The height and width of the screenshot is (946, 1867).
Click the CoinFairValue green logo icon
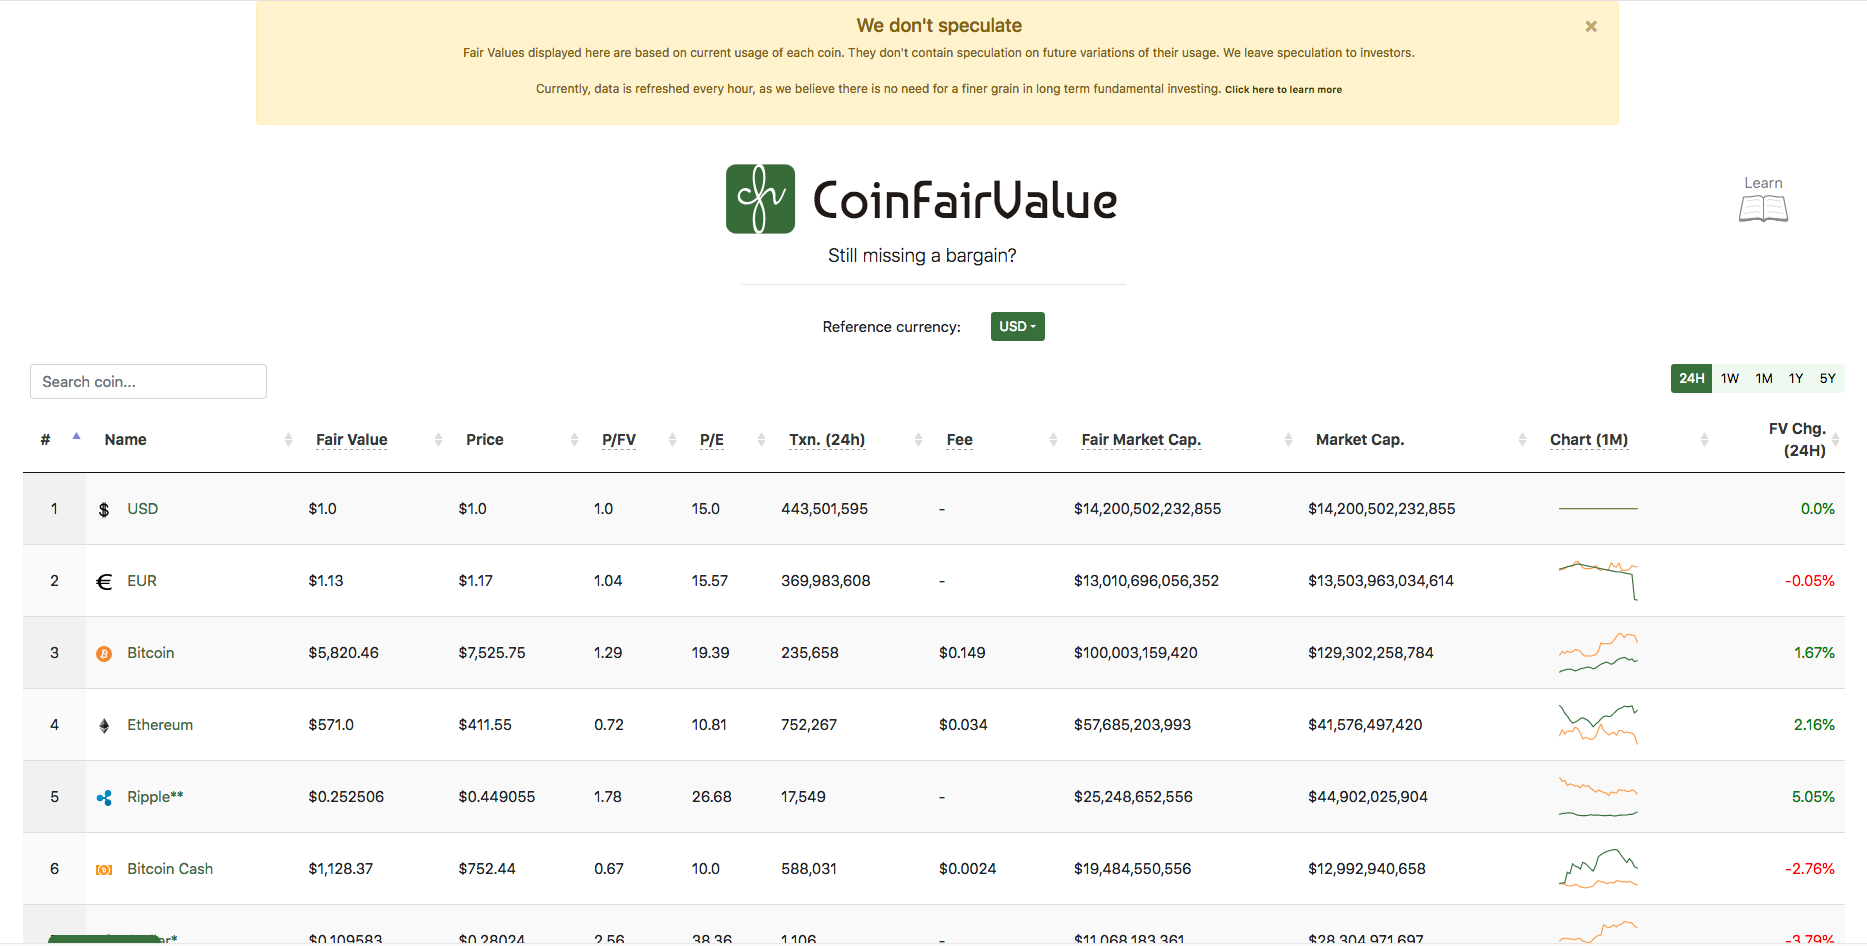[760, 199]
